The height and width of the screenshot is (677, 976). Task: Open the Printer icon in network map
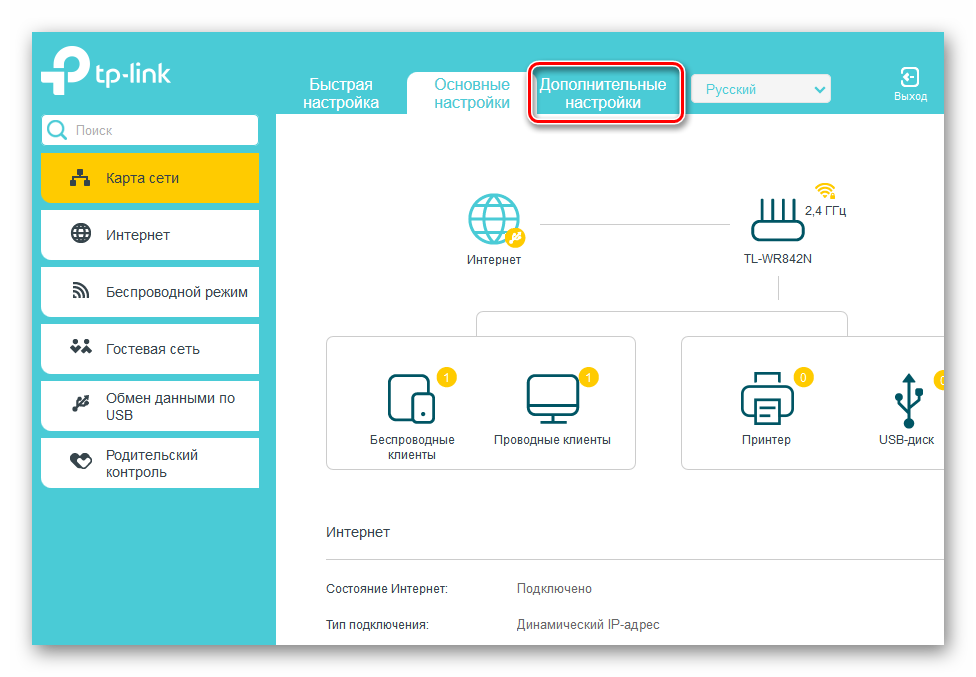767,399
